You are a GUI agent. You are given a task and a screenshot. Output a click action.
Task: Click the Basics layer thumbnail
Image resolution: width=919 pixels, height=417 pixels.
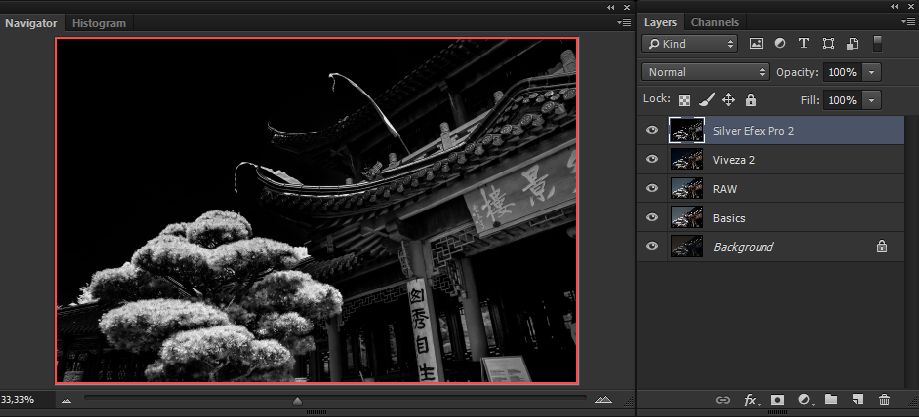(x=687, y=217)
